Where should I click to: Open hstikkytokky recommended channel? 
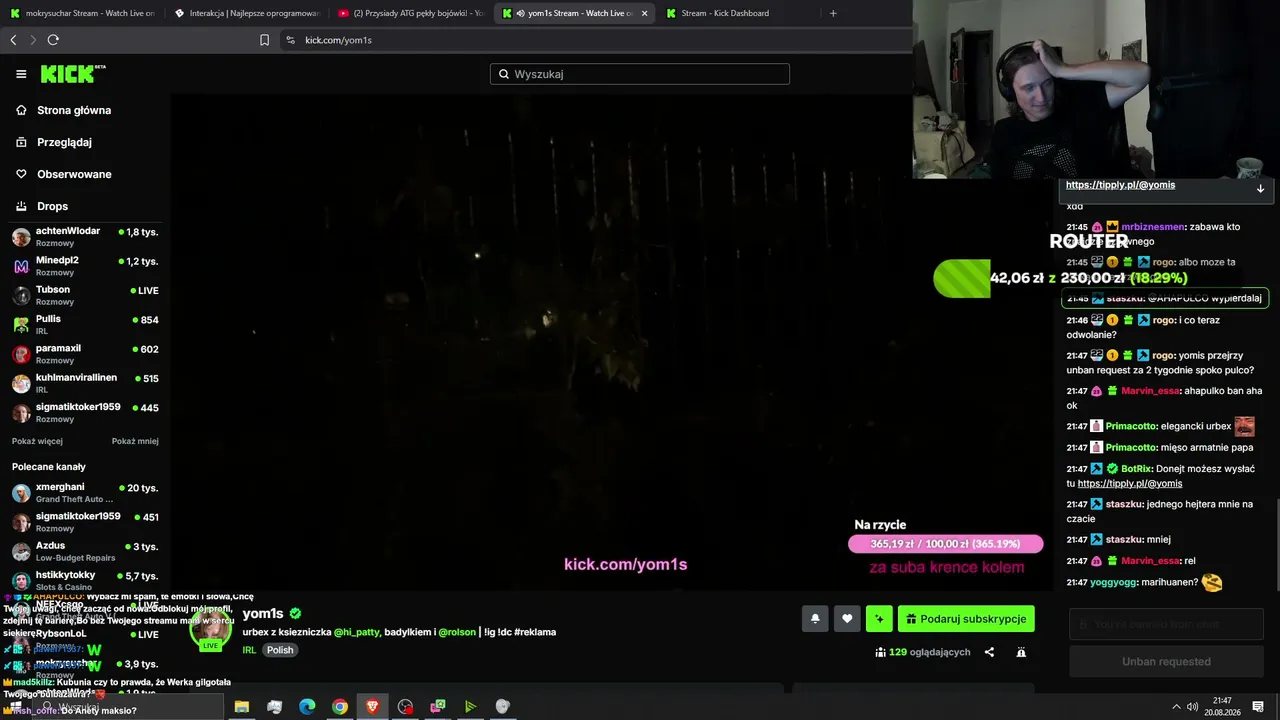85,580
